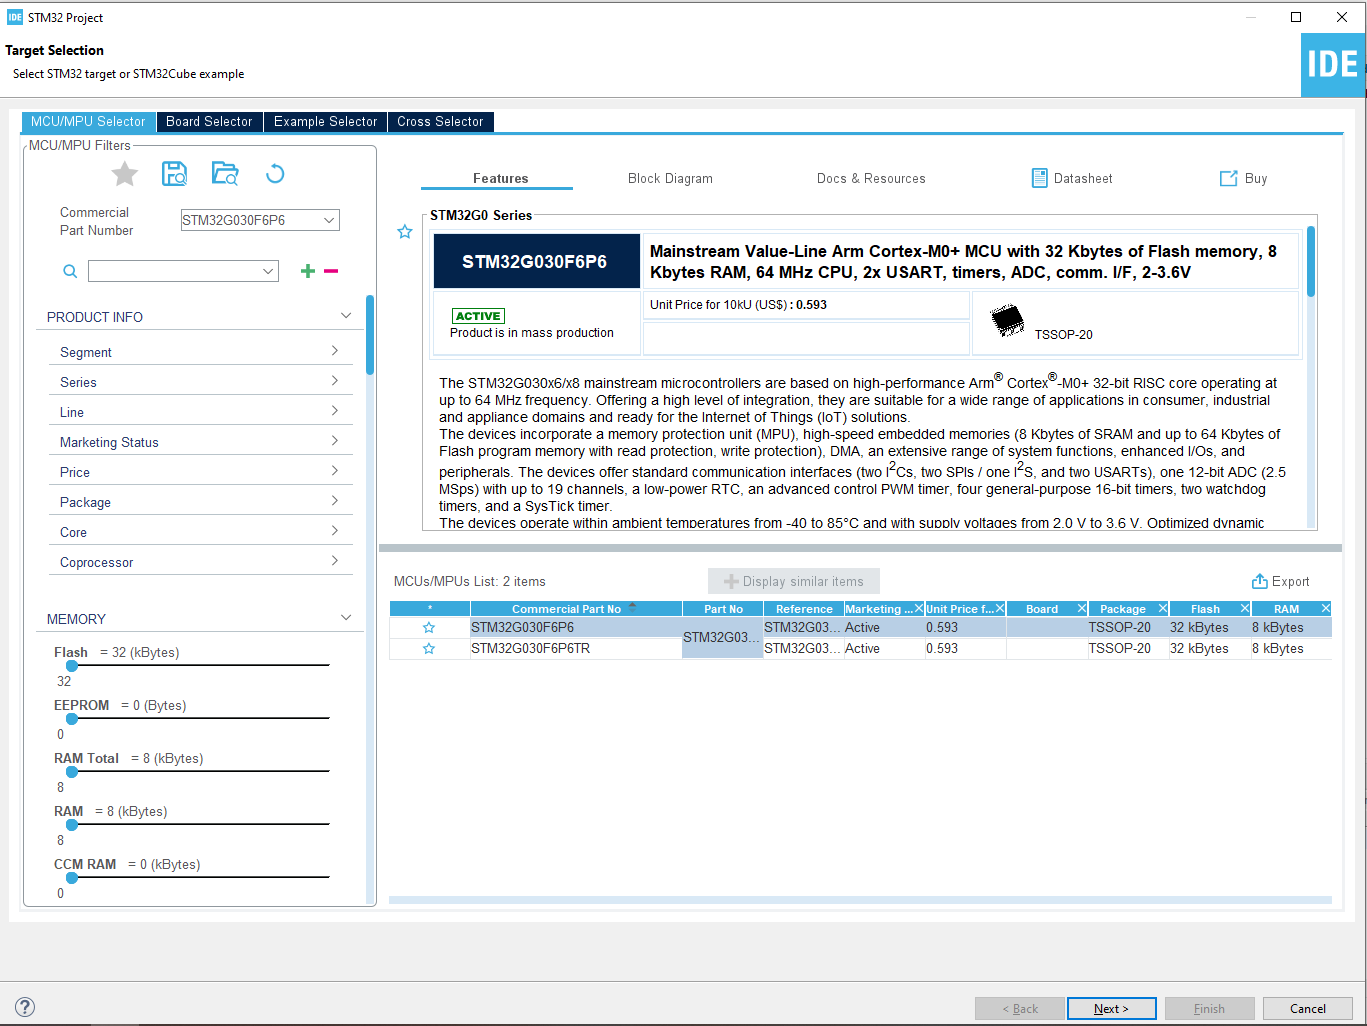
Task: Click the magnifier search icon in the filters panel
Action: click(x=70, y=271)
